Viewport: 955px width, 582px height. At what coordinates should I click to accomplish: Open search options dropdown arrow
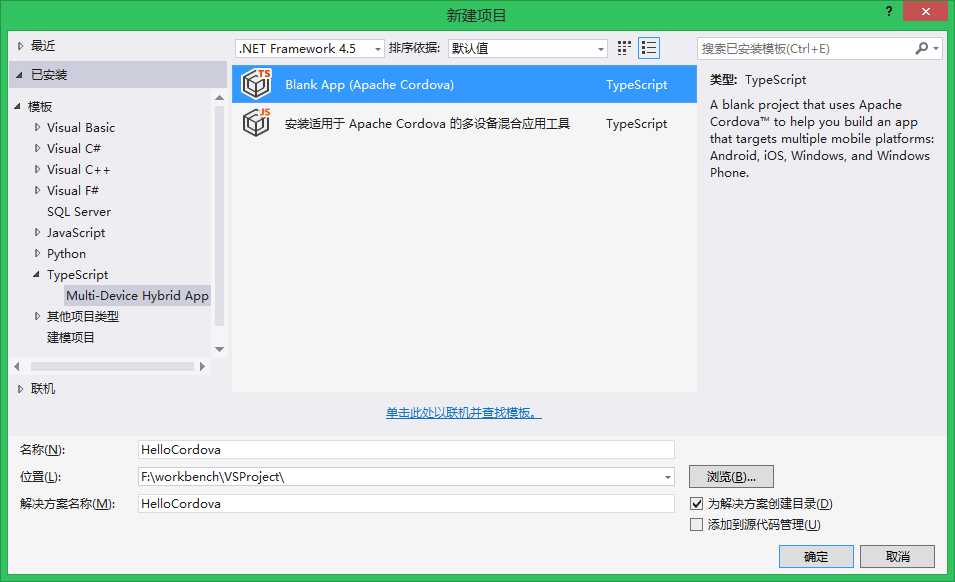tap(936, 48)
